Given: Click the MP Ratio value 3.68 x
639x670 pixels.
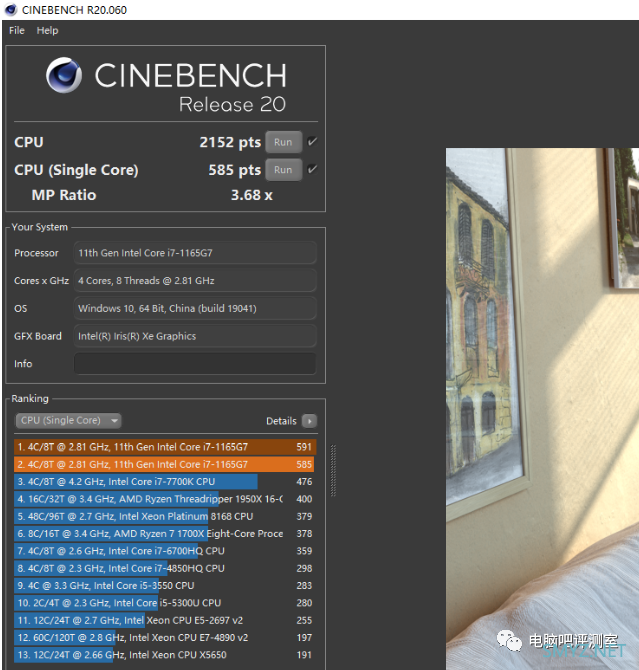Looking at the screenshot, I should 251,195.
